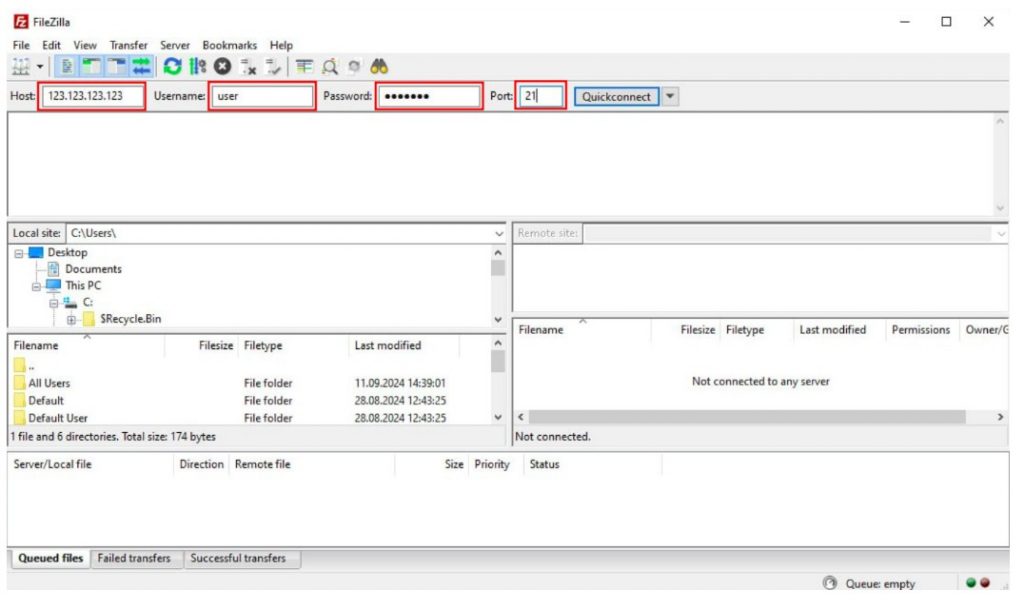Click the disconnect from server icon
This screenshot has width=1024, height=610.
248,67
